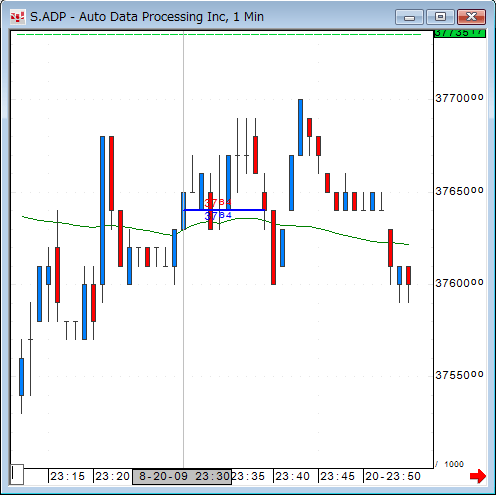Click the green 37735 price marker
The height and width of the screenshot is (495, 496).
pos(460,33)
